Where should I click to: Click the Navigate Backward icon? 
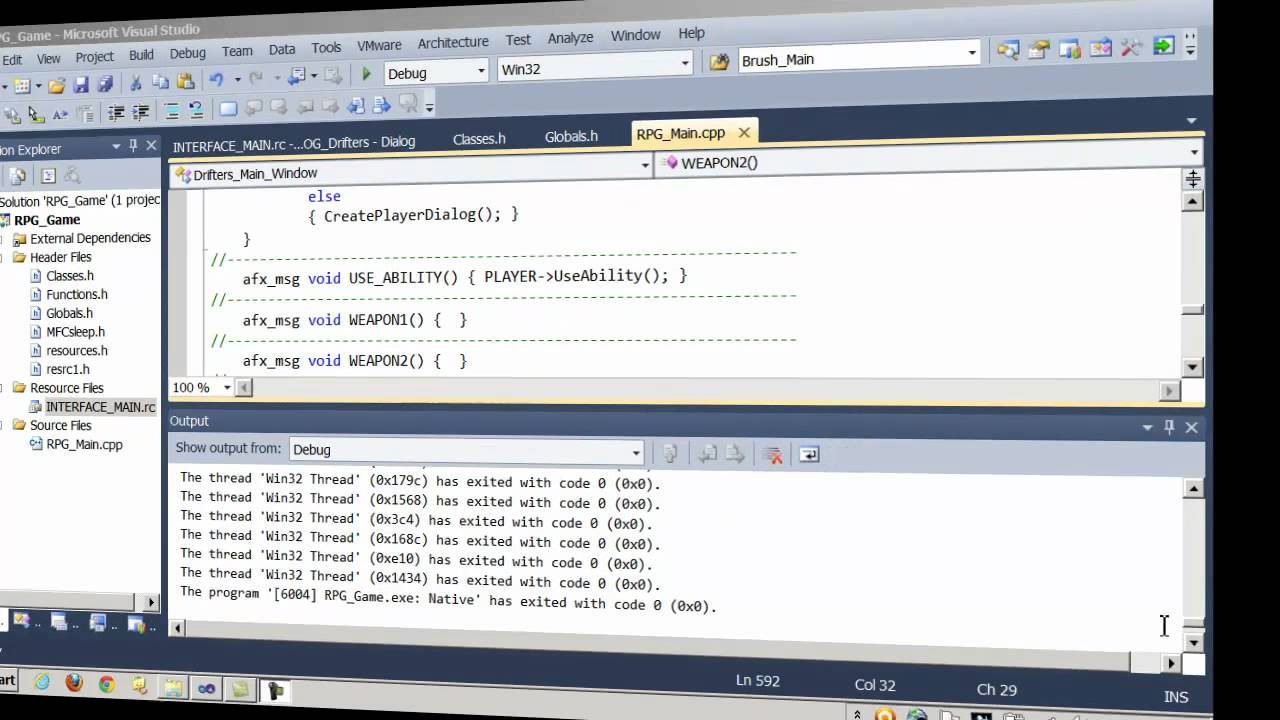point(297,76)
